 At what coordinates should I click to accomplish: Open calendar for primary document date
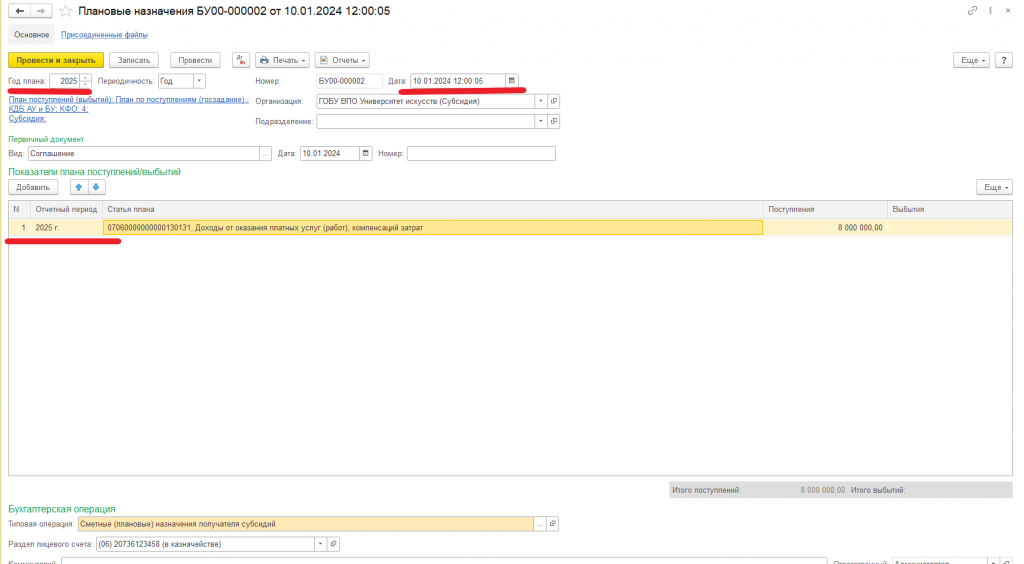coord(366,153)
